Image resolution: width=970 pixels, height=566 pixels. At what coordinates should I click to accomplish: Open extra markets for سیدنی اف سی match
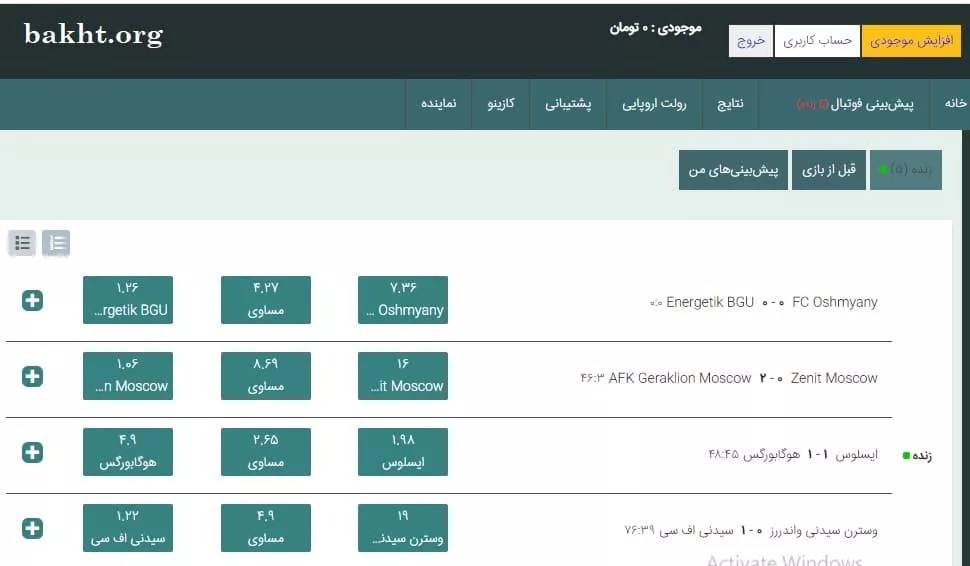click(32, 528)
